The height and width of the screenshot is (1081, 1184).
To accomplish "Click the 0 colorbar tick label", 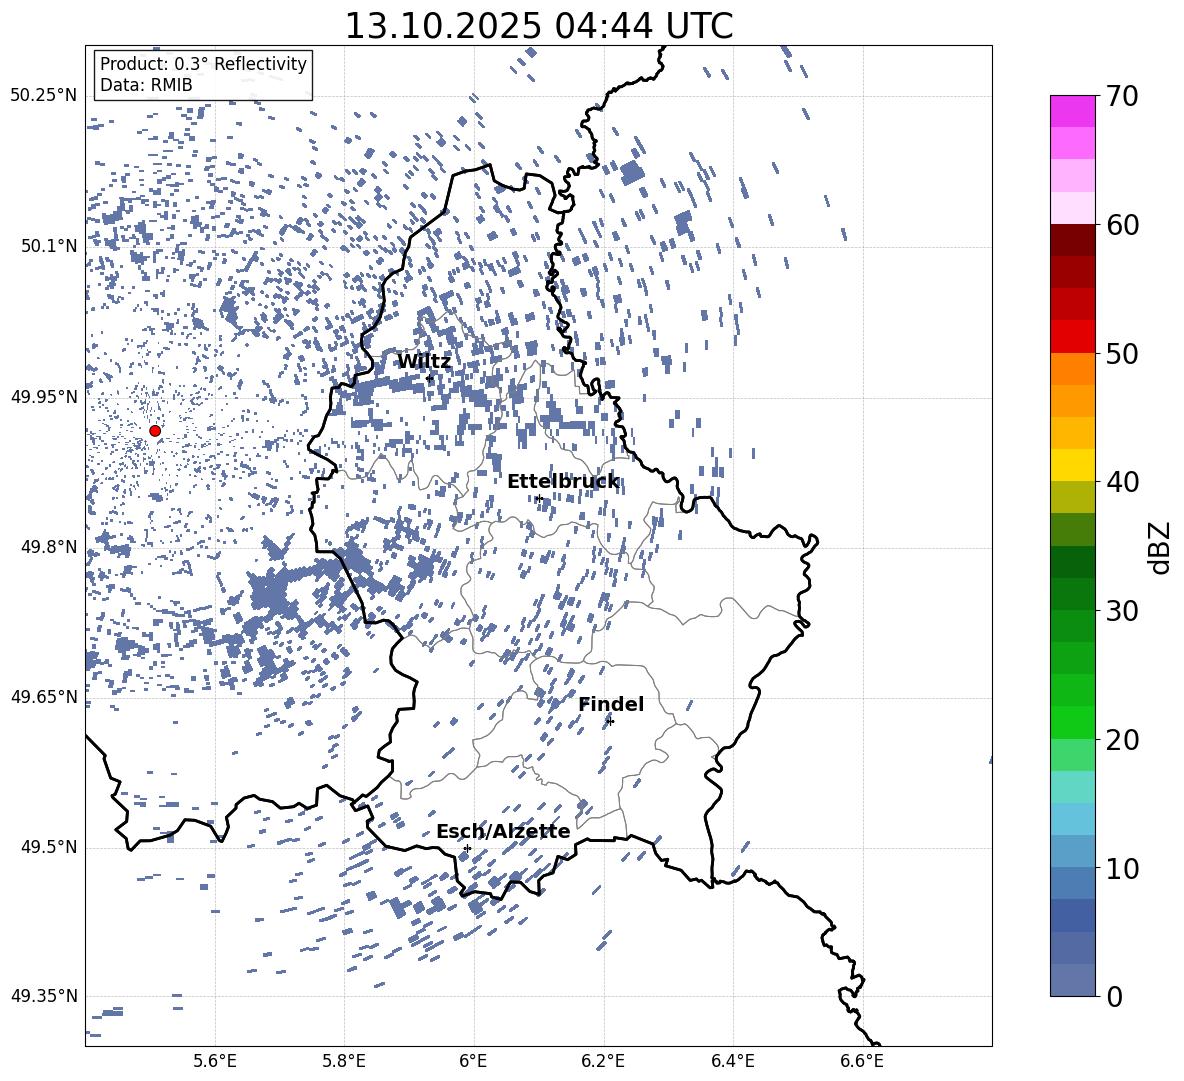I will click(x=1114, y=997).
